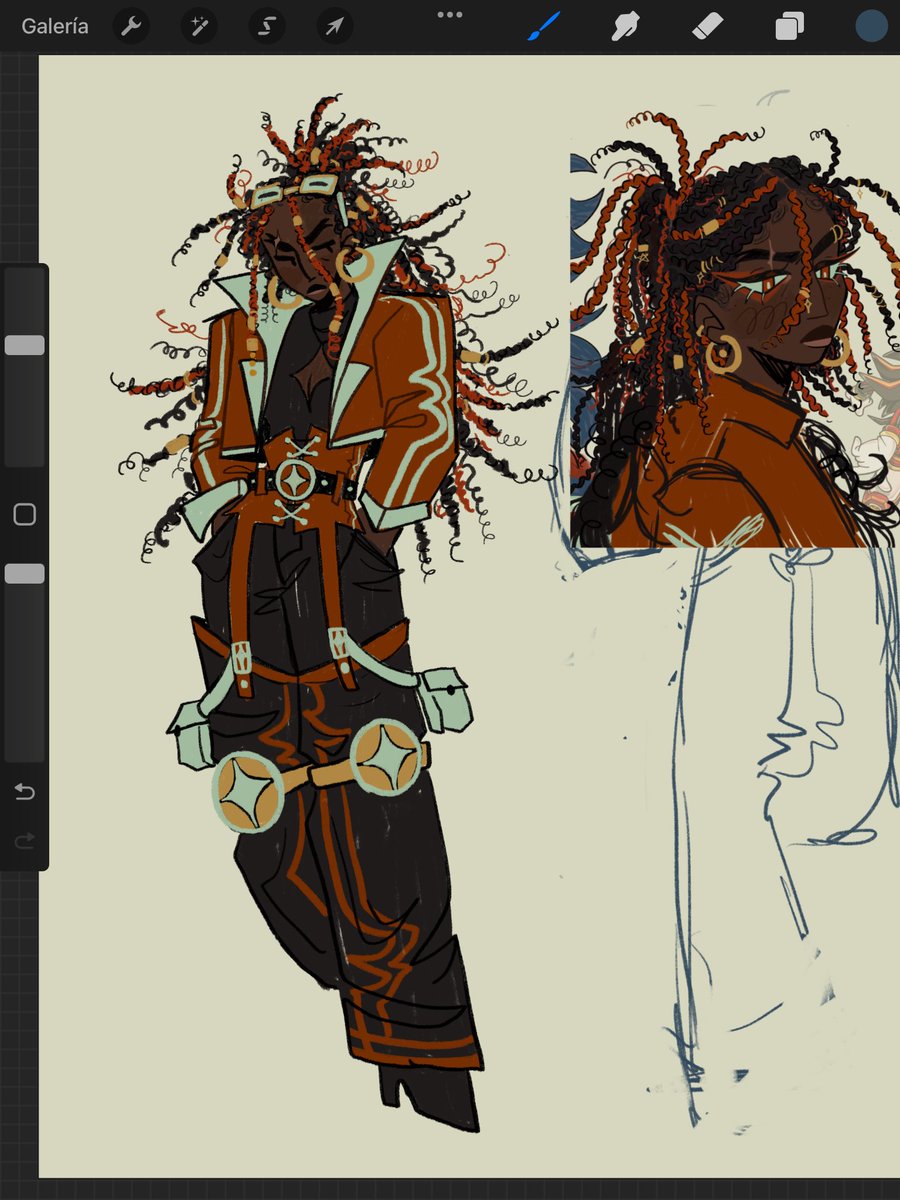Tap the blue sketch profile outline
The image size is (900, 1200).
[790, 760]
